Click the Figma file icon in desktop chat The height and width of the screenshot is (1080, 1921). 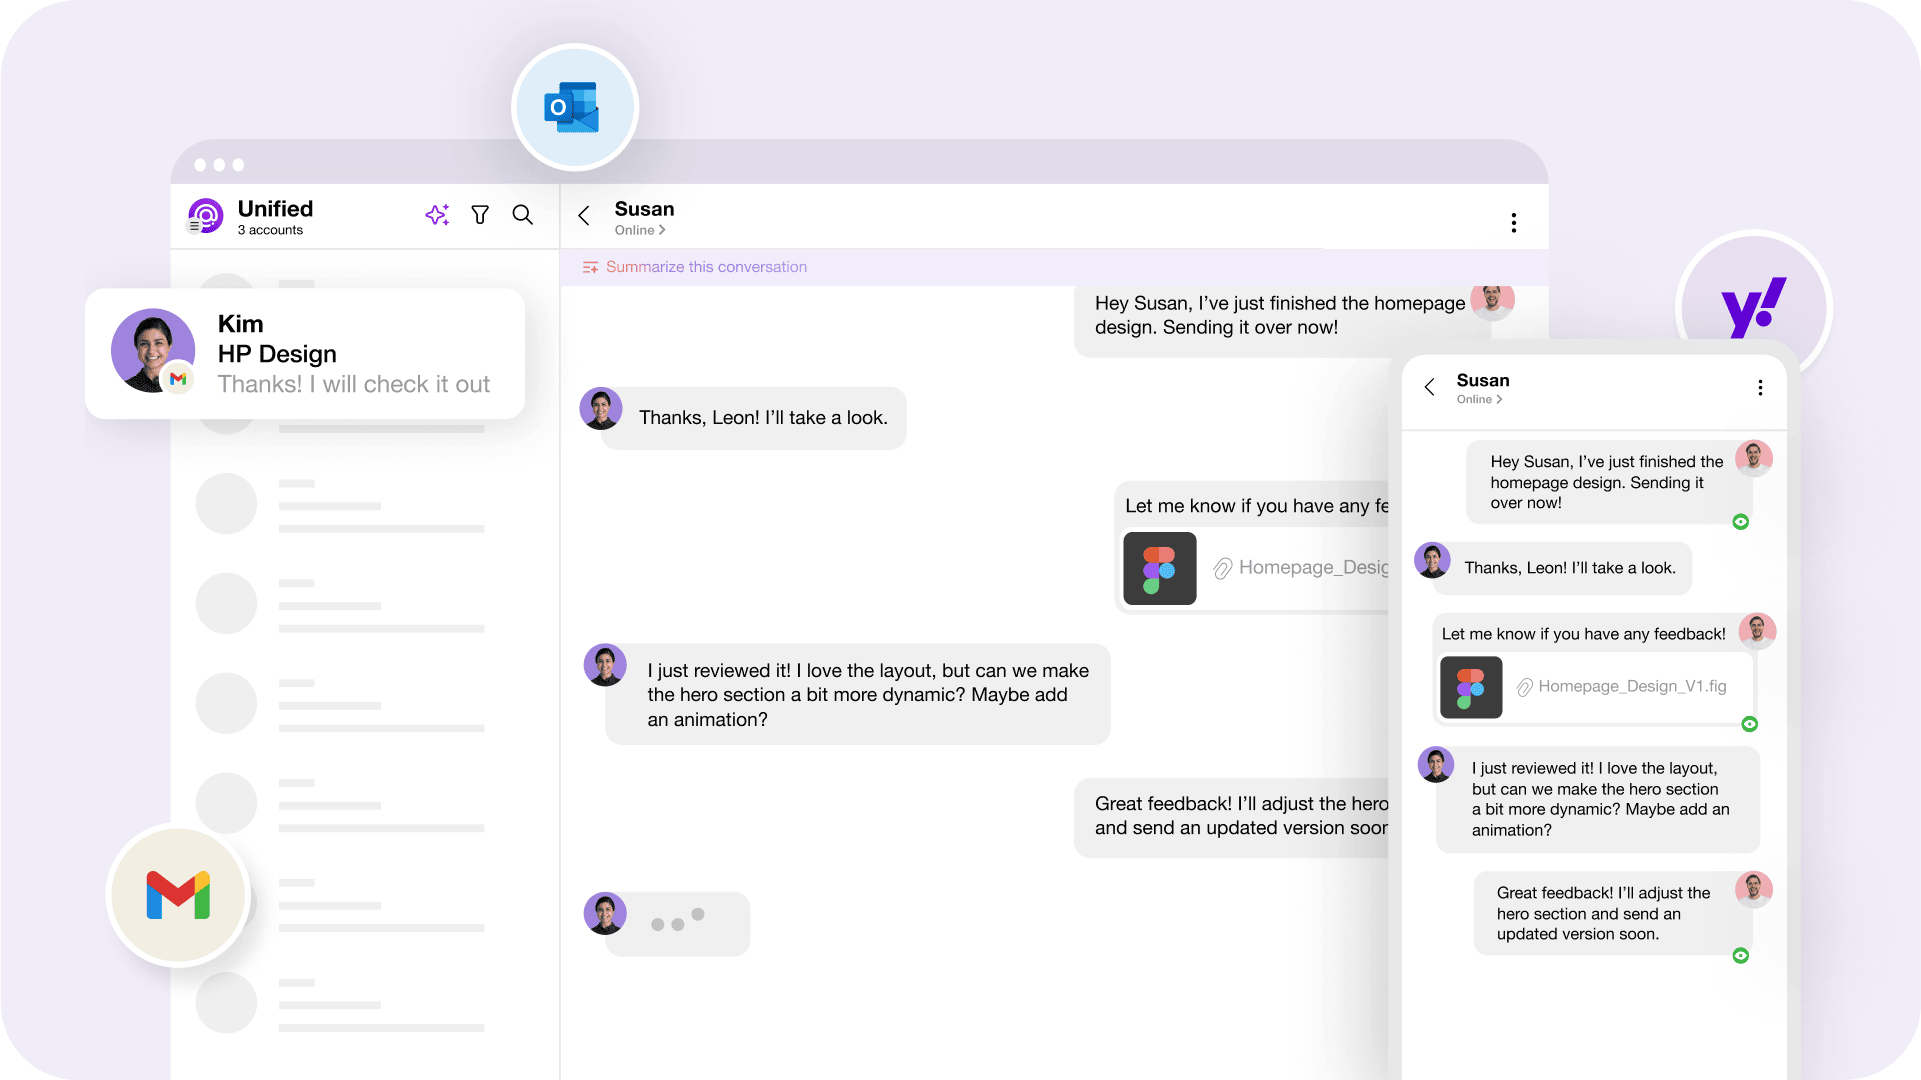(1159, 568)
